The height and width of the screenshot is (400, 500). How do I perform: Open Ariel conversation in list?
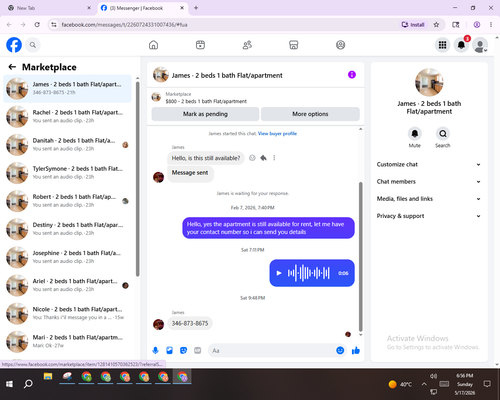(67, 285)
